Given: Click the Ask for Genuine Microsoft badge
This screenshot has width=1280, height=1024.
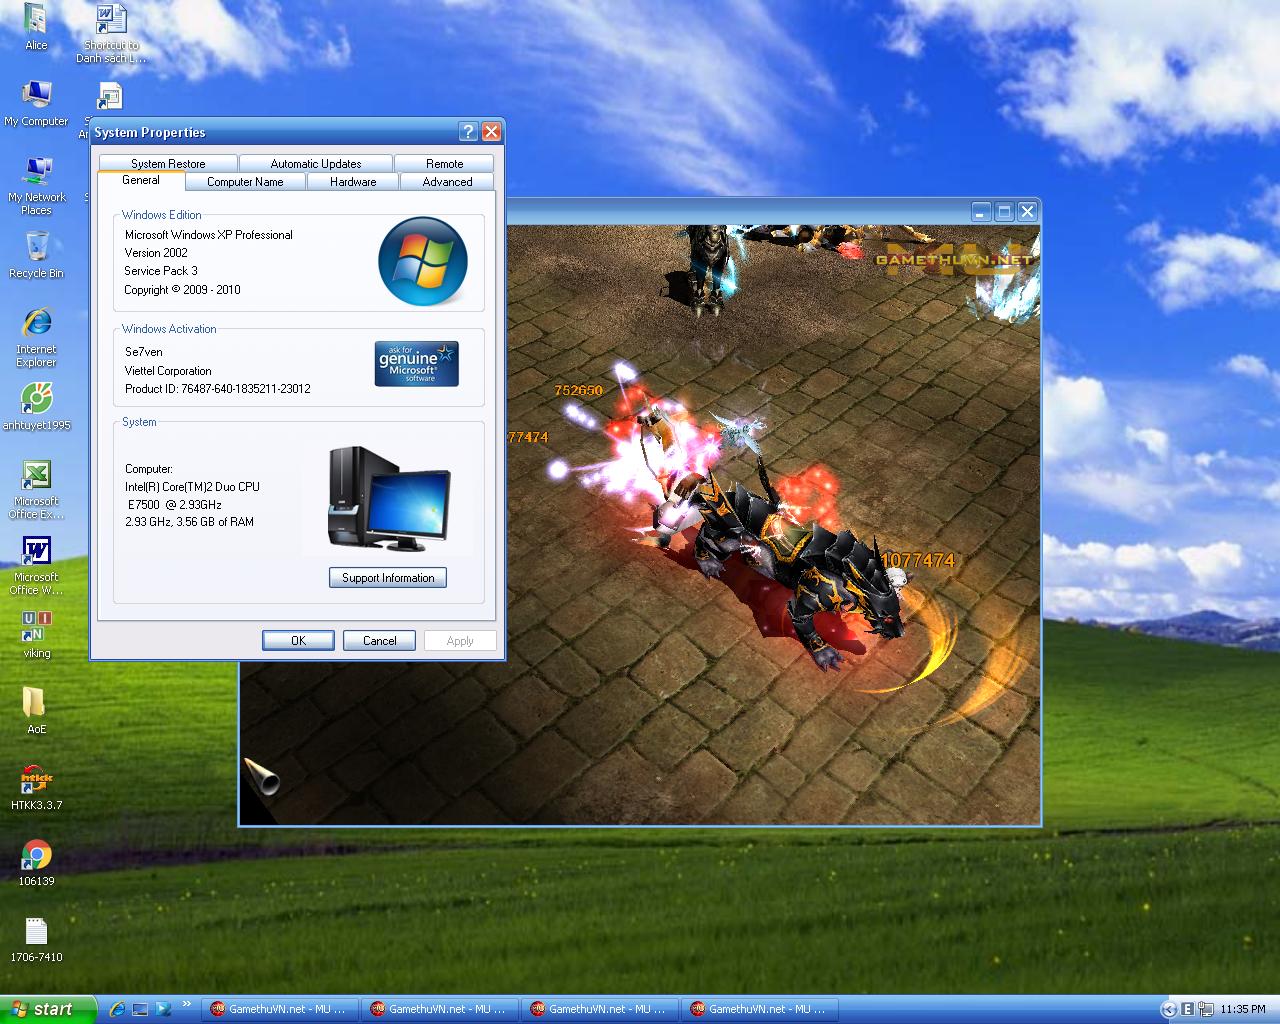Looking at the screenshot, I should click(x=417, y=364).
